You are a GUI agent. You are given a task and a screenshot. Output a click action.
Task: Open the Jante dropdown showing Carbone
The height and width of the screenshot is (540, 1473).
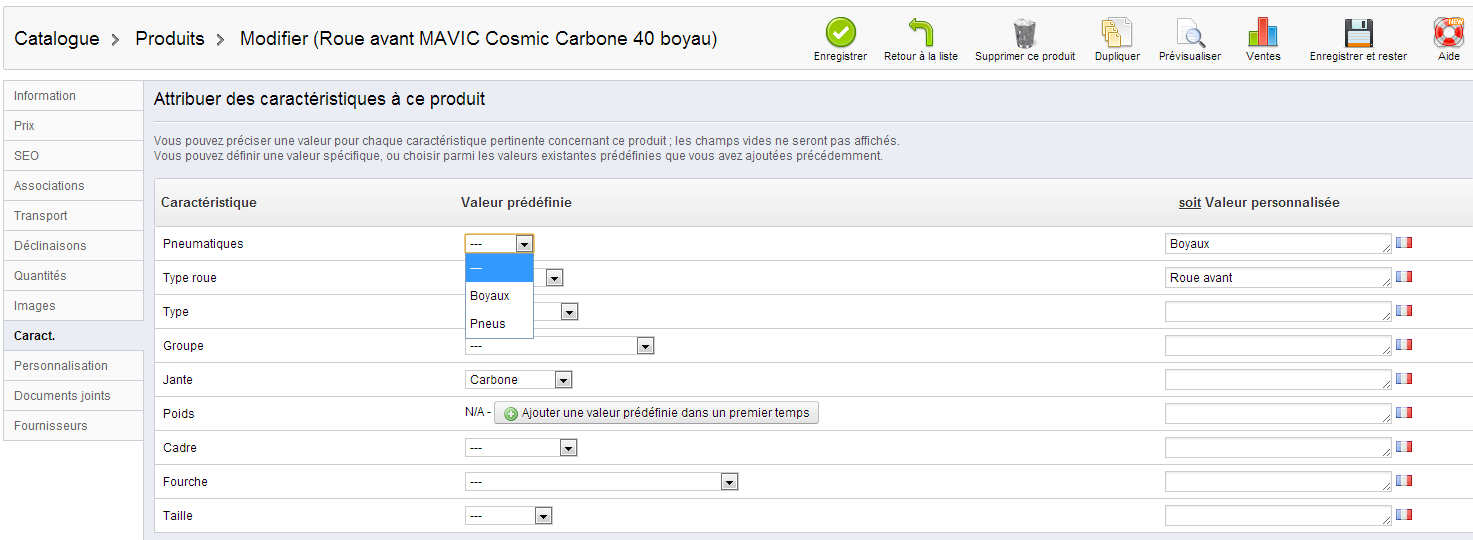click(x=518, y=380)
